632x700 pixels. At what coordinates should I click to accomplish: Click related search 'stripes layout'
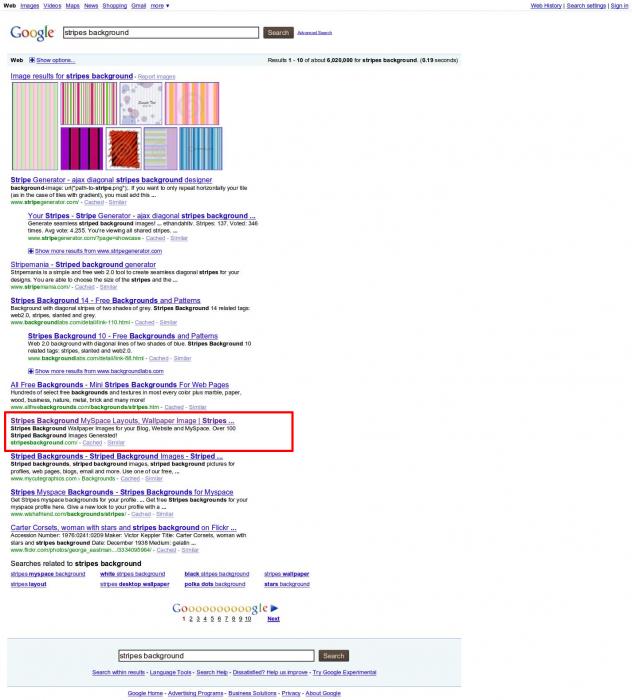28,584
